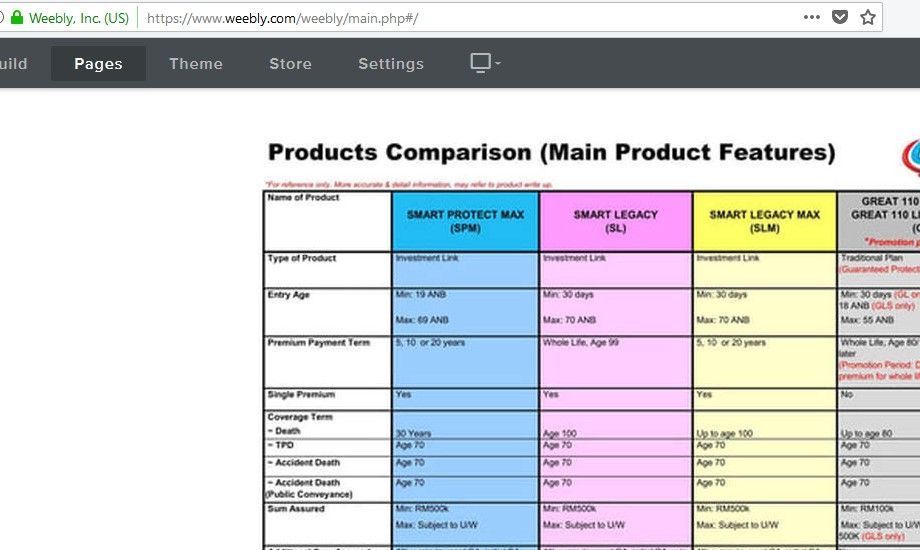The height and width of the screenshot is (550, 920).
Task: Open the Settings tab
Action: (x=391, y=64)
